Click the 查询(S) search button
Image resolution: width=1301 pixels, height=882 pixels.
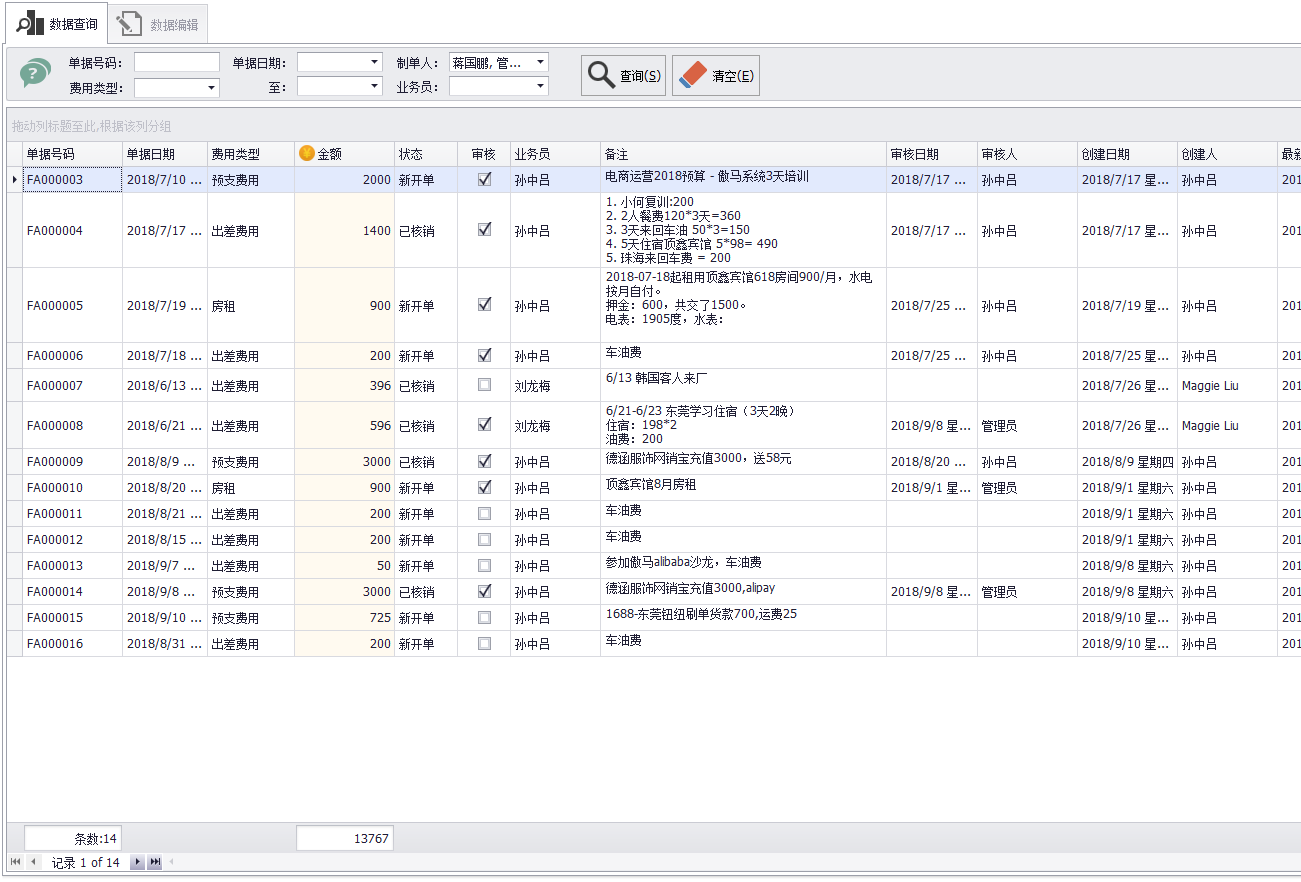(x=623, y=76)
